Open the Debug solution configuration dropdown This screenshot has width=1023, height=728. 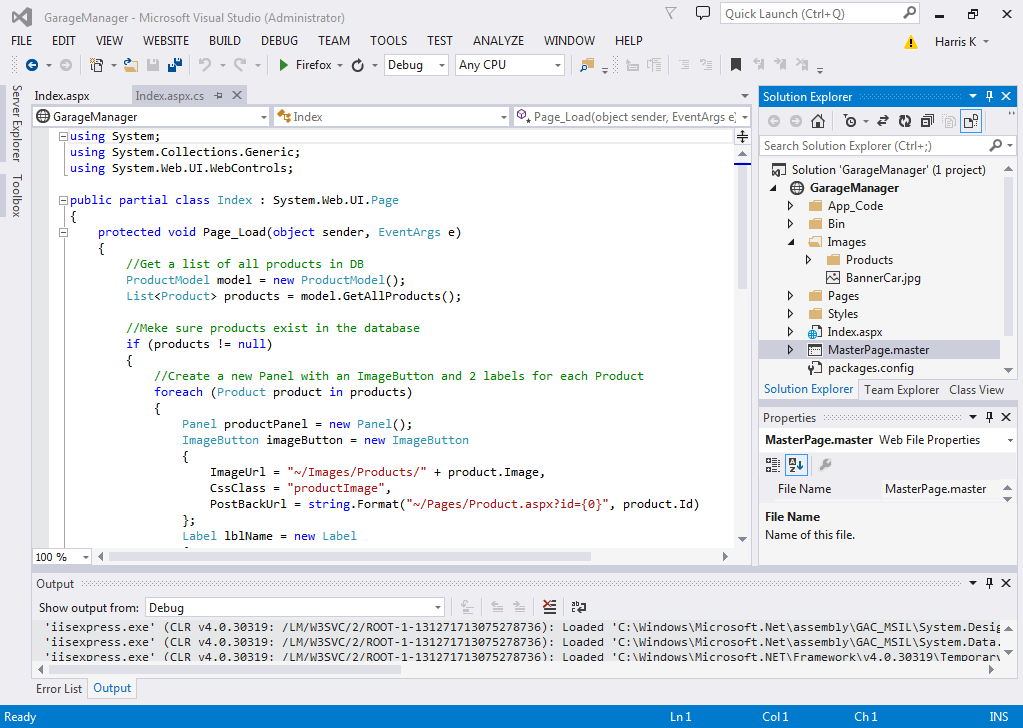click(416, 65)
